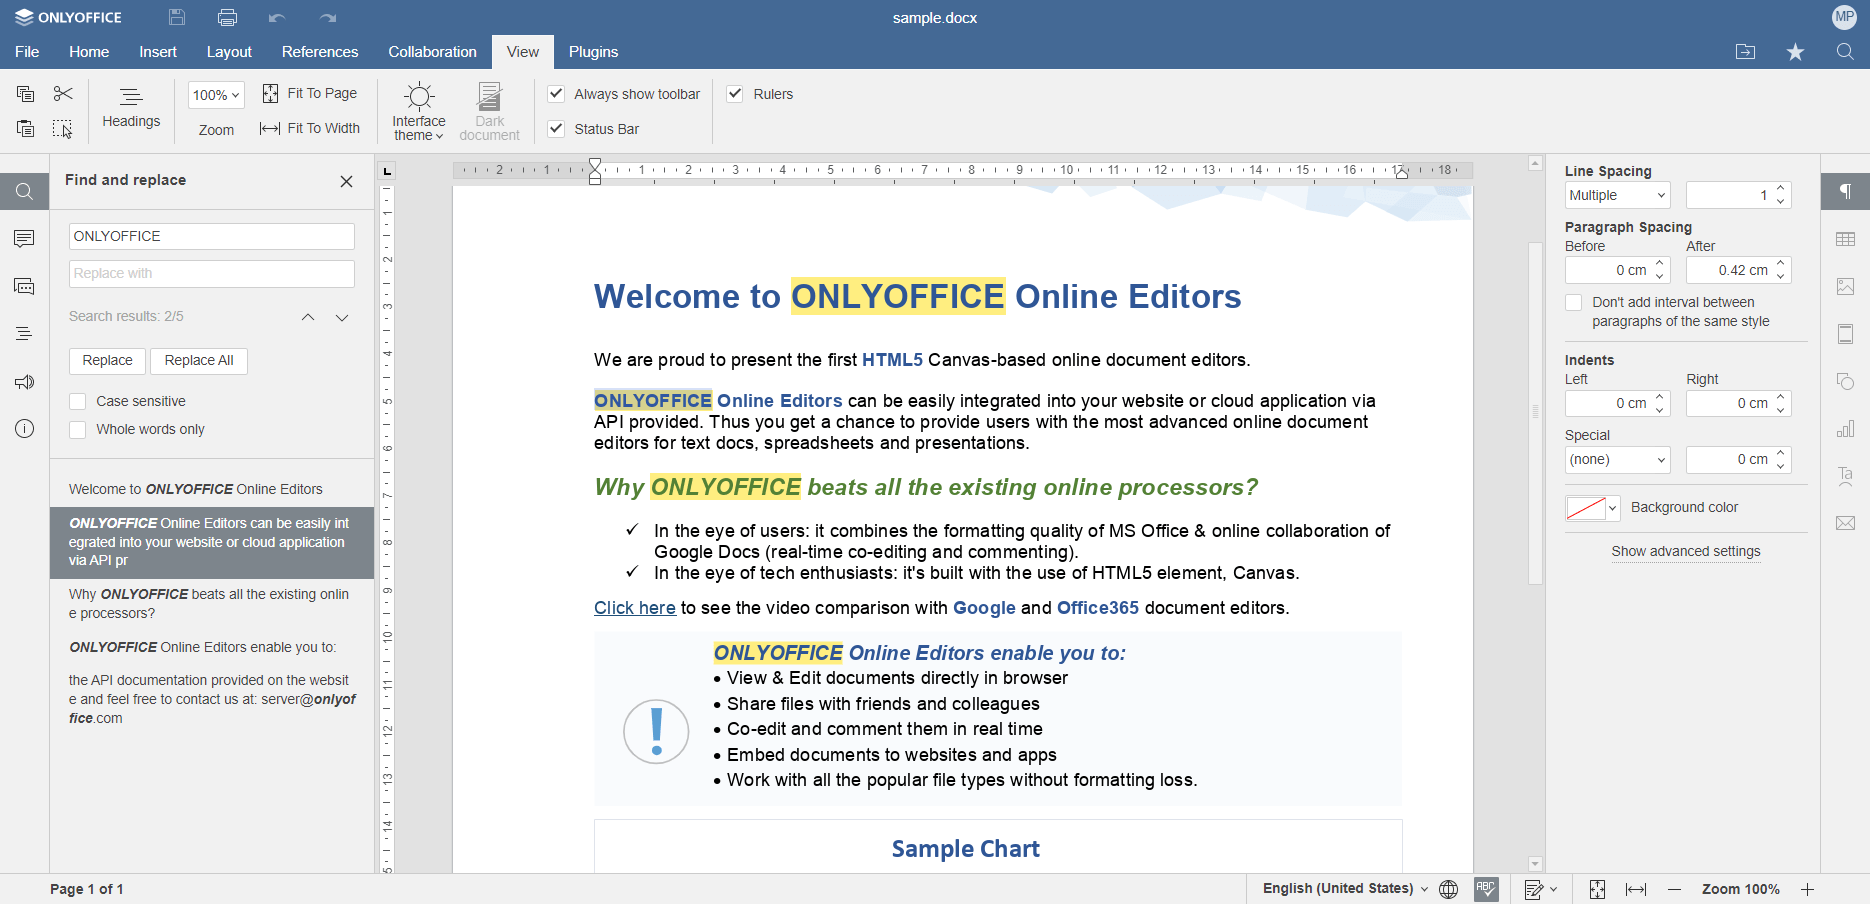Check Don't add interval between paragraphs
Screen dimensions: 1870x904
(x=1574, y=302)
